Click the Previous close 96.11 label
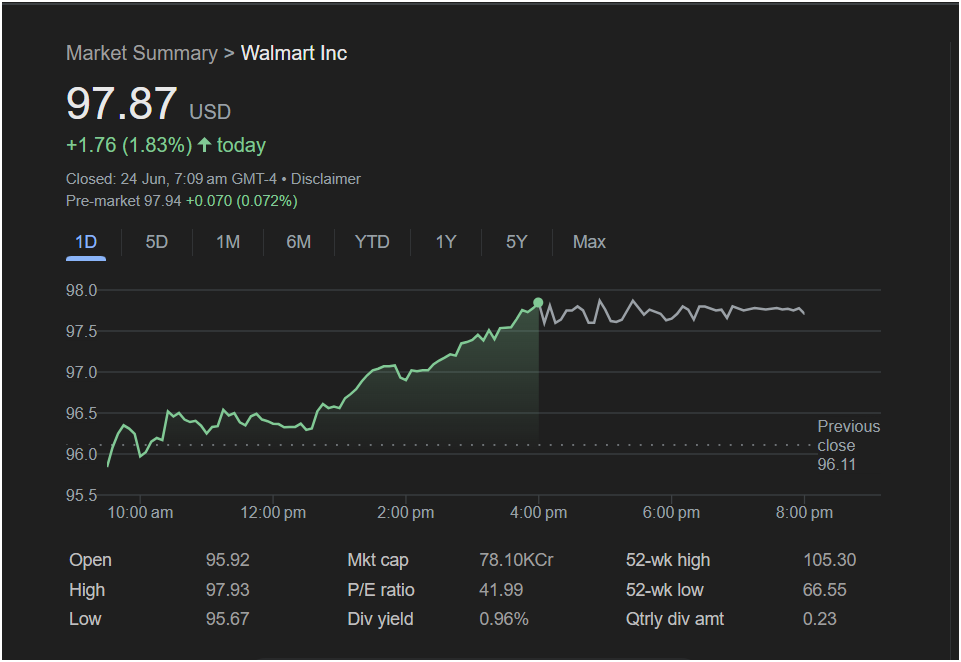 848,445
